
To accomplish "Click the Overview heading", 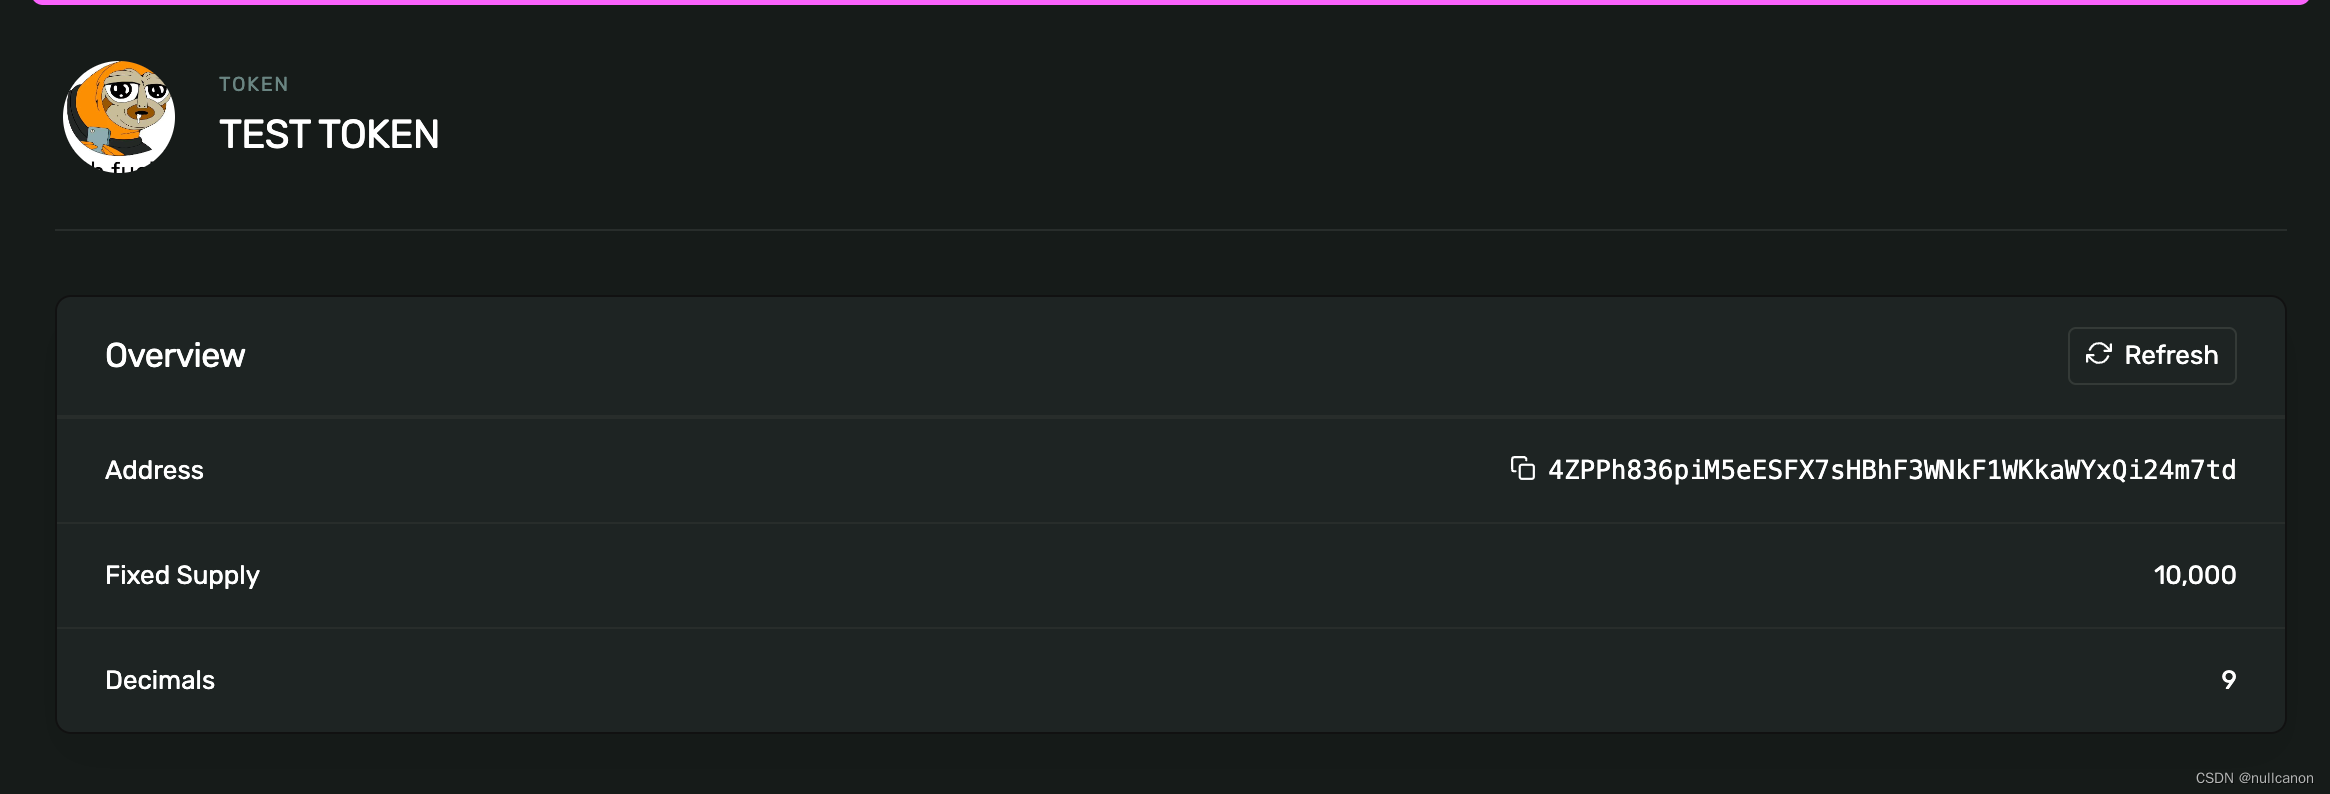I will pyautogui.click(x=175, y=355).
